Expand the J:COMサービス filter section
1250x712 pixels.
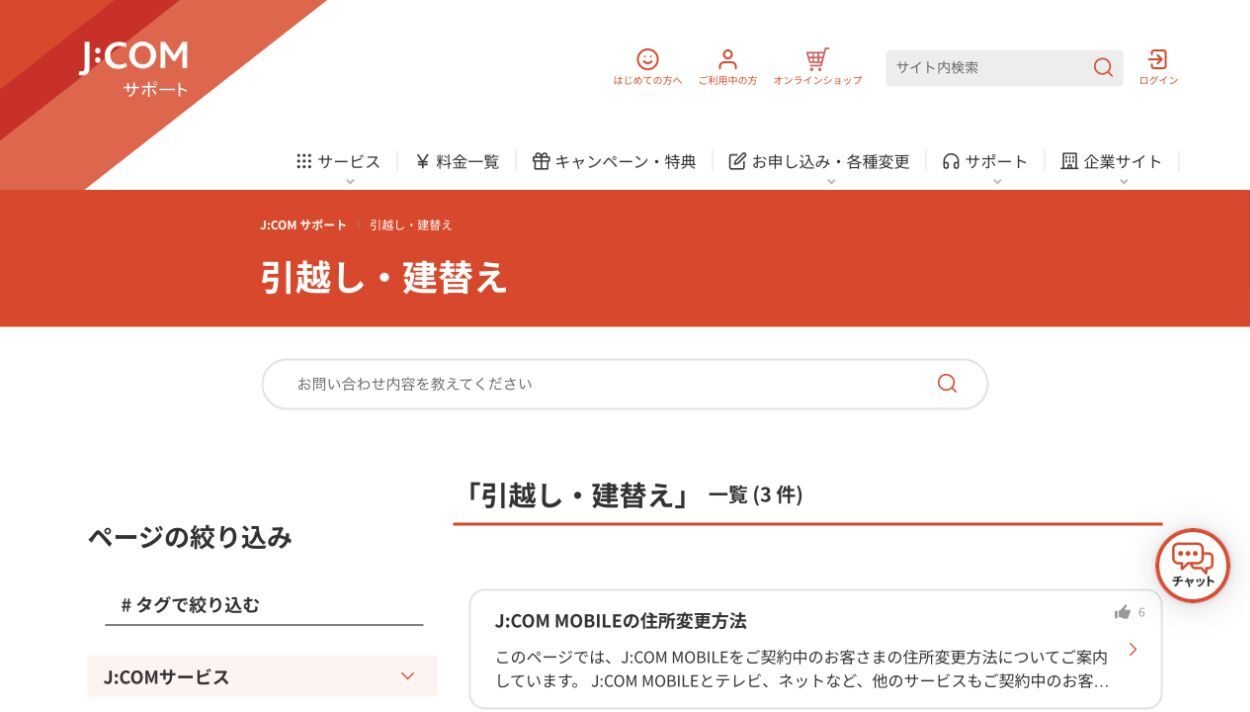[x=262, y=676]
